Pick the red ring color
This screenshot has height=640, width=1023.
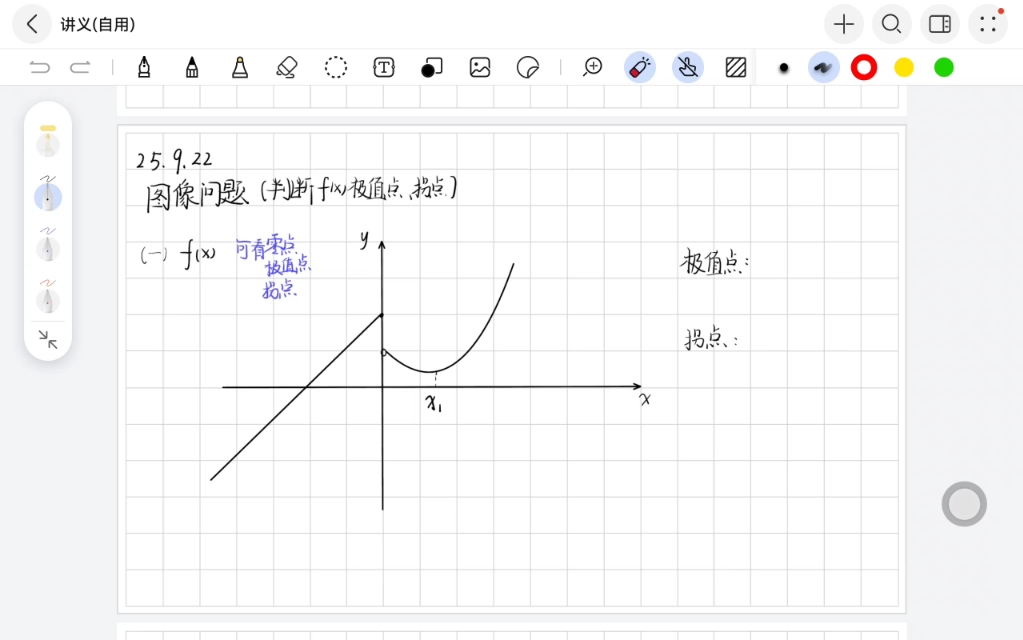click(x=864, y=67)
